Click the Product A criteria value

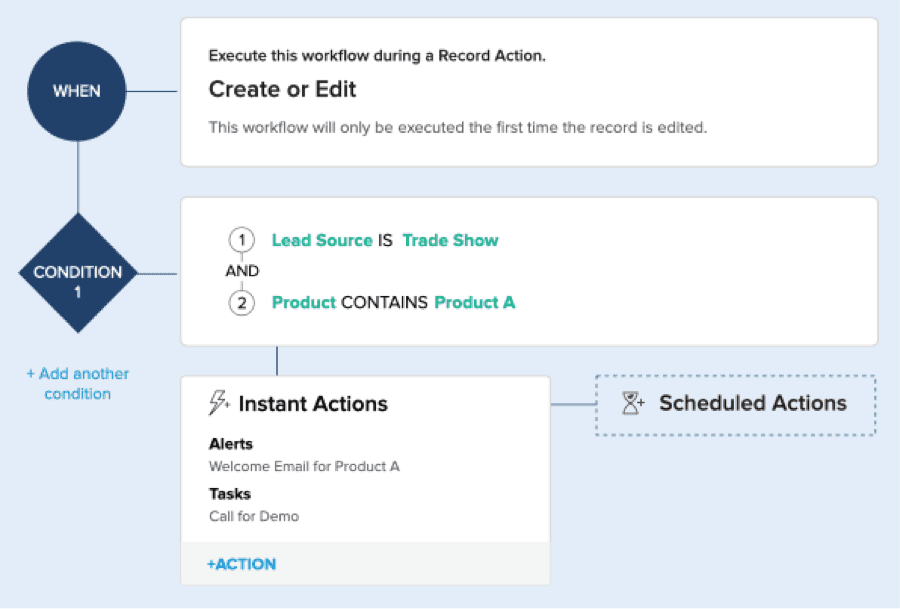pyautogui.click(x=475, y=302)
